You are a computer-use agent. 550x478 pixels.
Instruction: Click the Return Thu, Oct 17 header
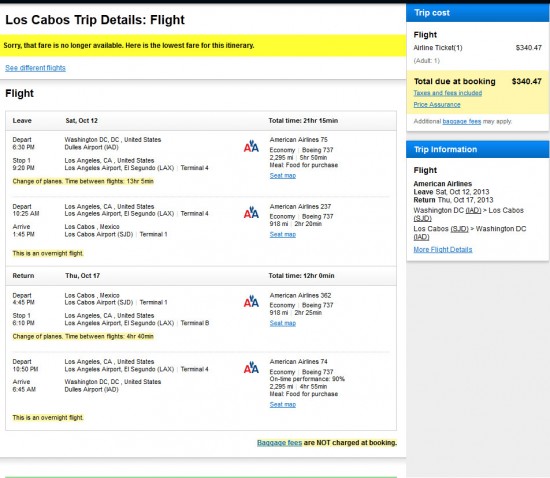201,276
